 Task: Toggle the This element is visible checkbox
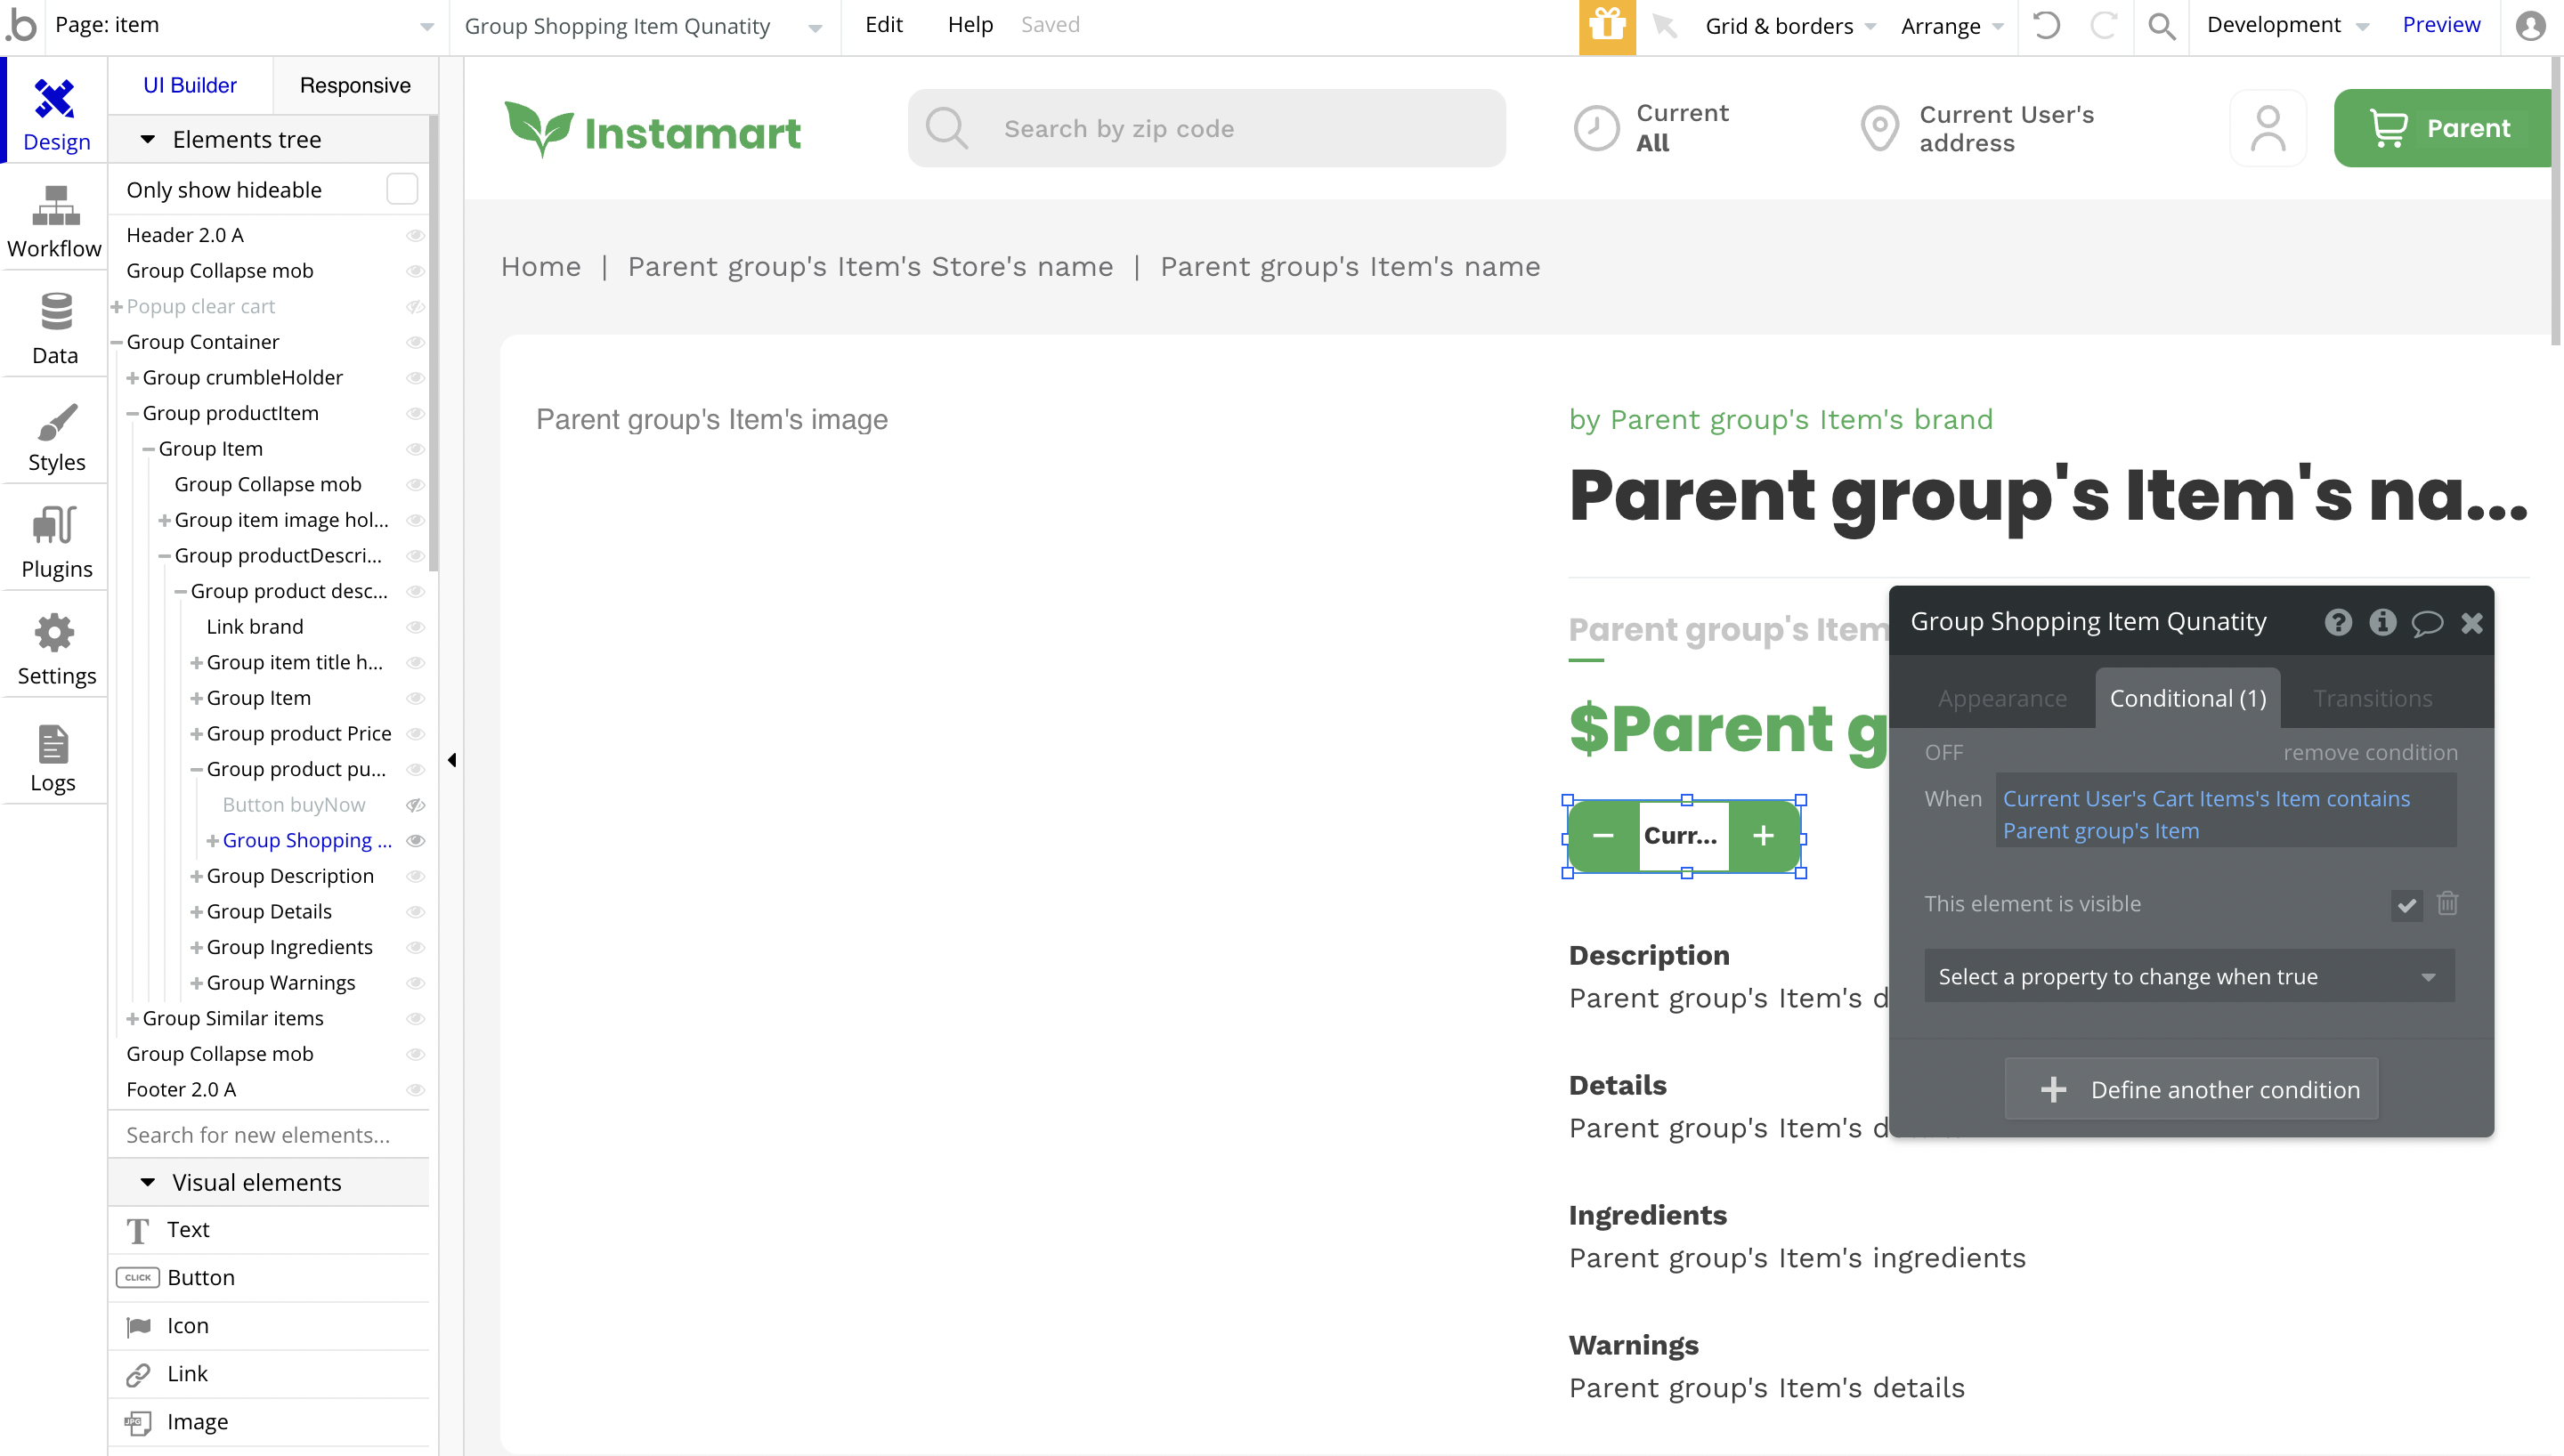pos(2406,905)
